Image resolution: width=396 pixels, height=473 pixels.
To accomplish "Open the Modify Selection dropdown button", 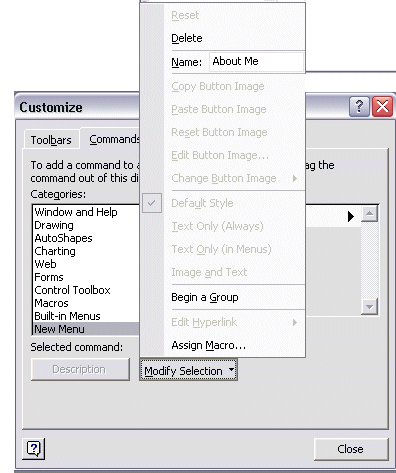I will 189,370.
